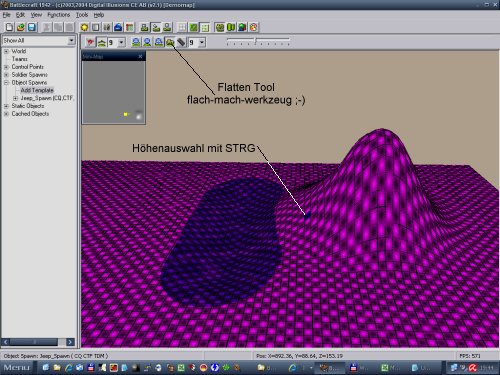Click right arrow of the tree panel scrollbar

70,342
